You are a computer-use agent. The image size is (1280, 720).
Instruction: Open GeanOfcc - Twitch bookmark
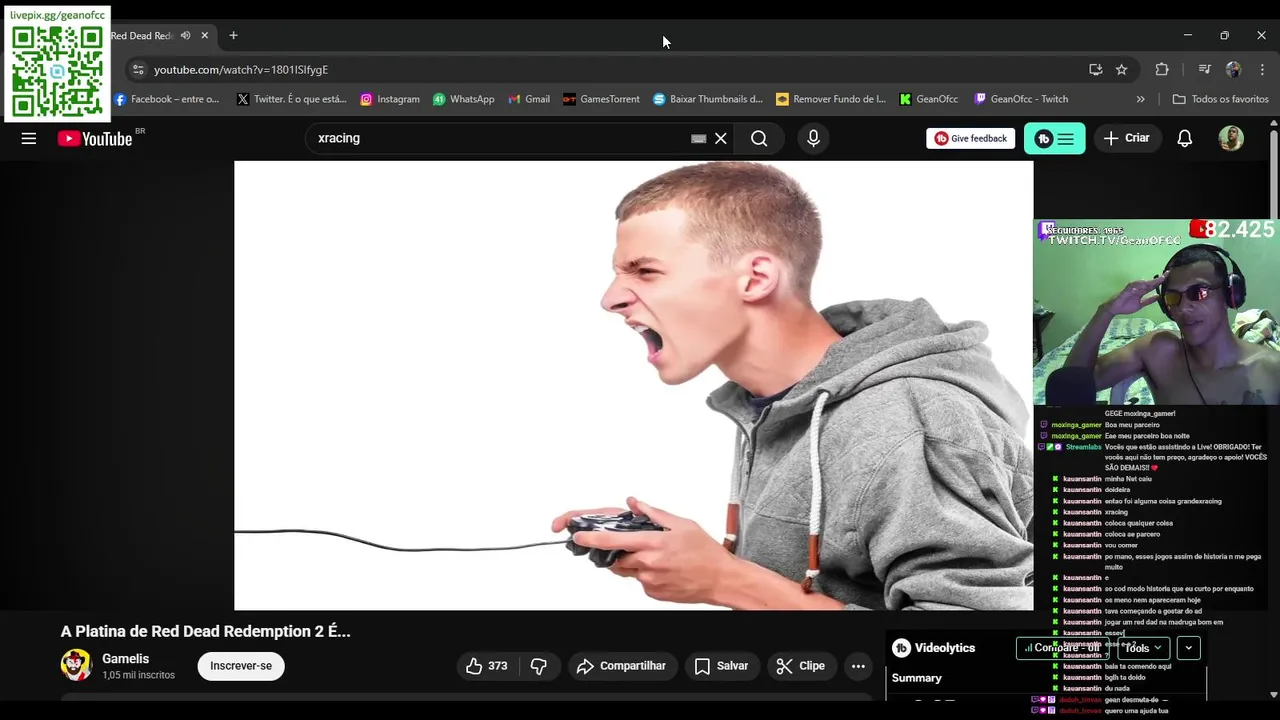click(x=1021, y=99)
